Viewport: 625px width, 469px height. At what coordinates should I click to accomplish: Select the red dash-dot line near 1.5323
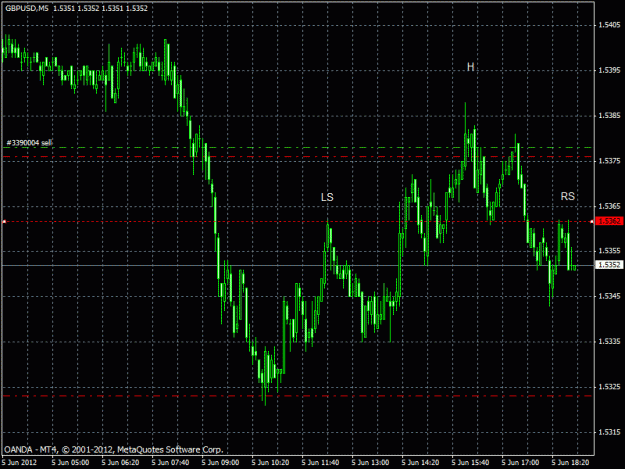coord(298,396)
